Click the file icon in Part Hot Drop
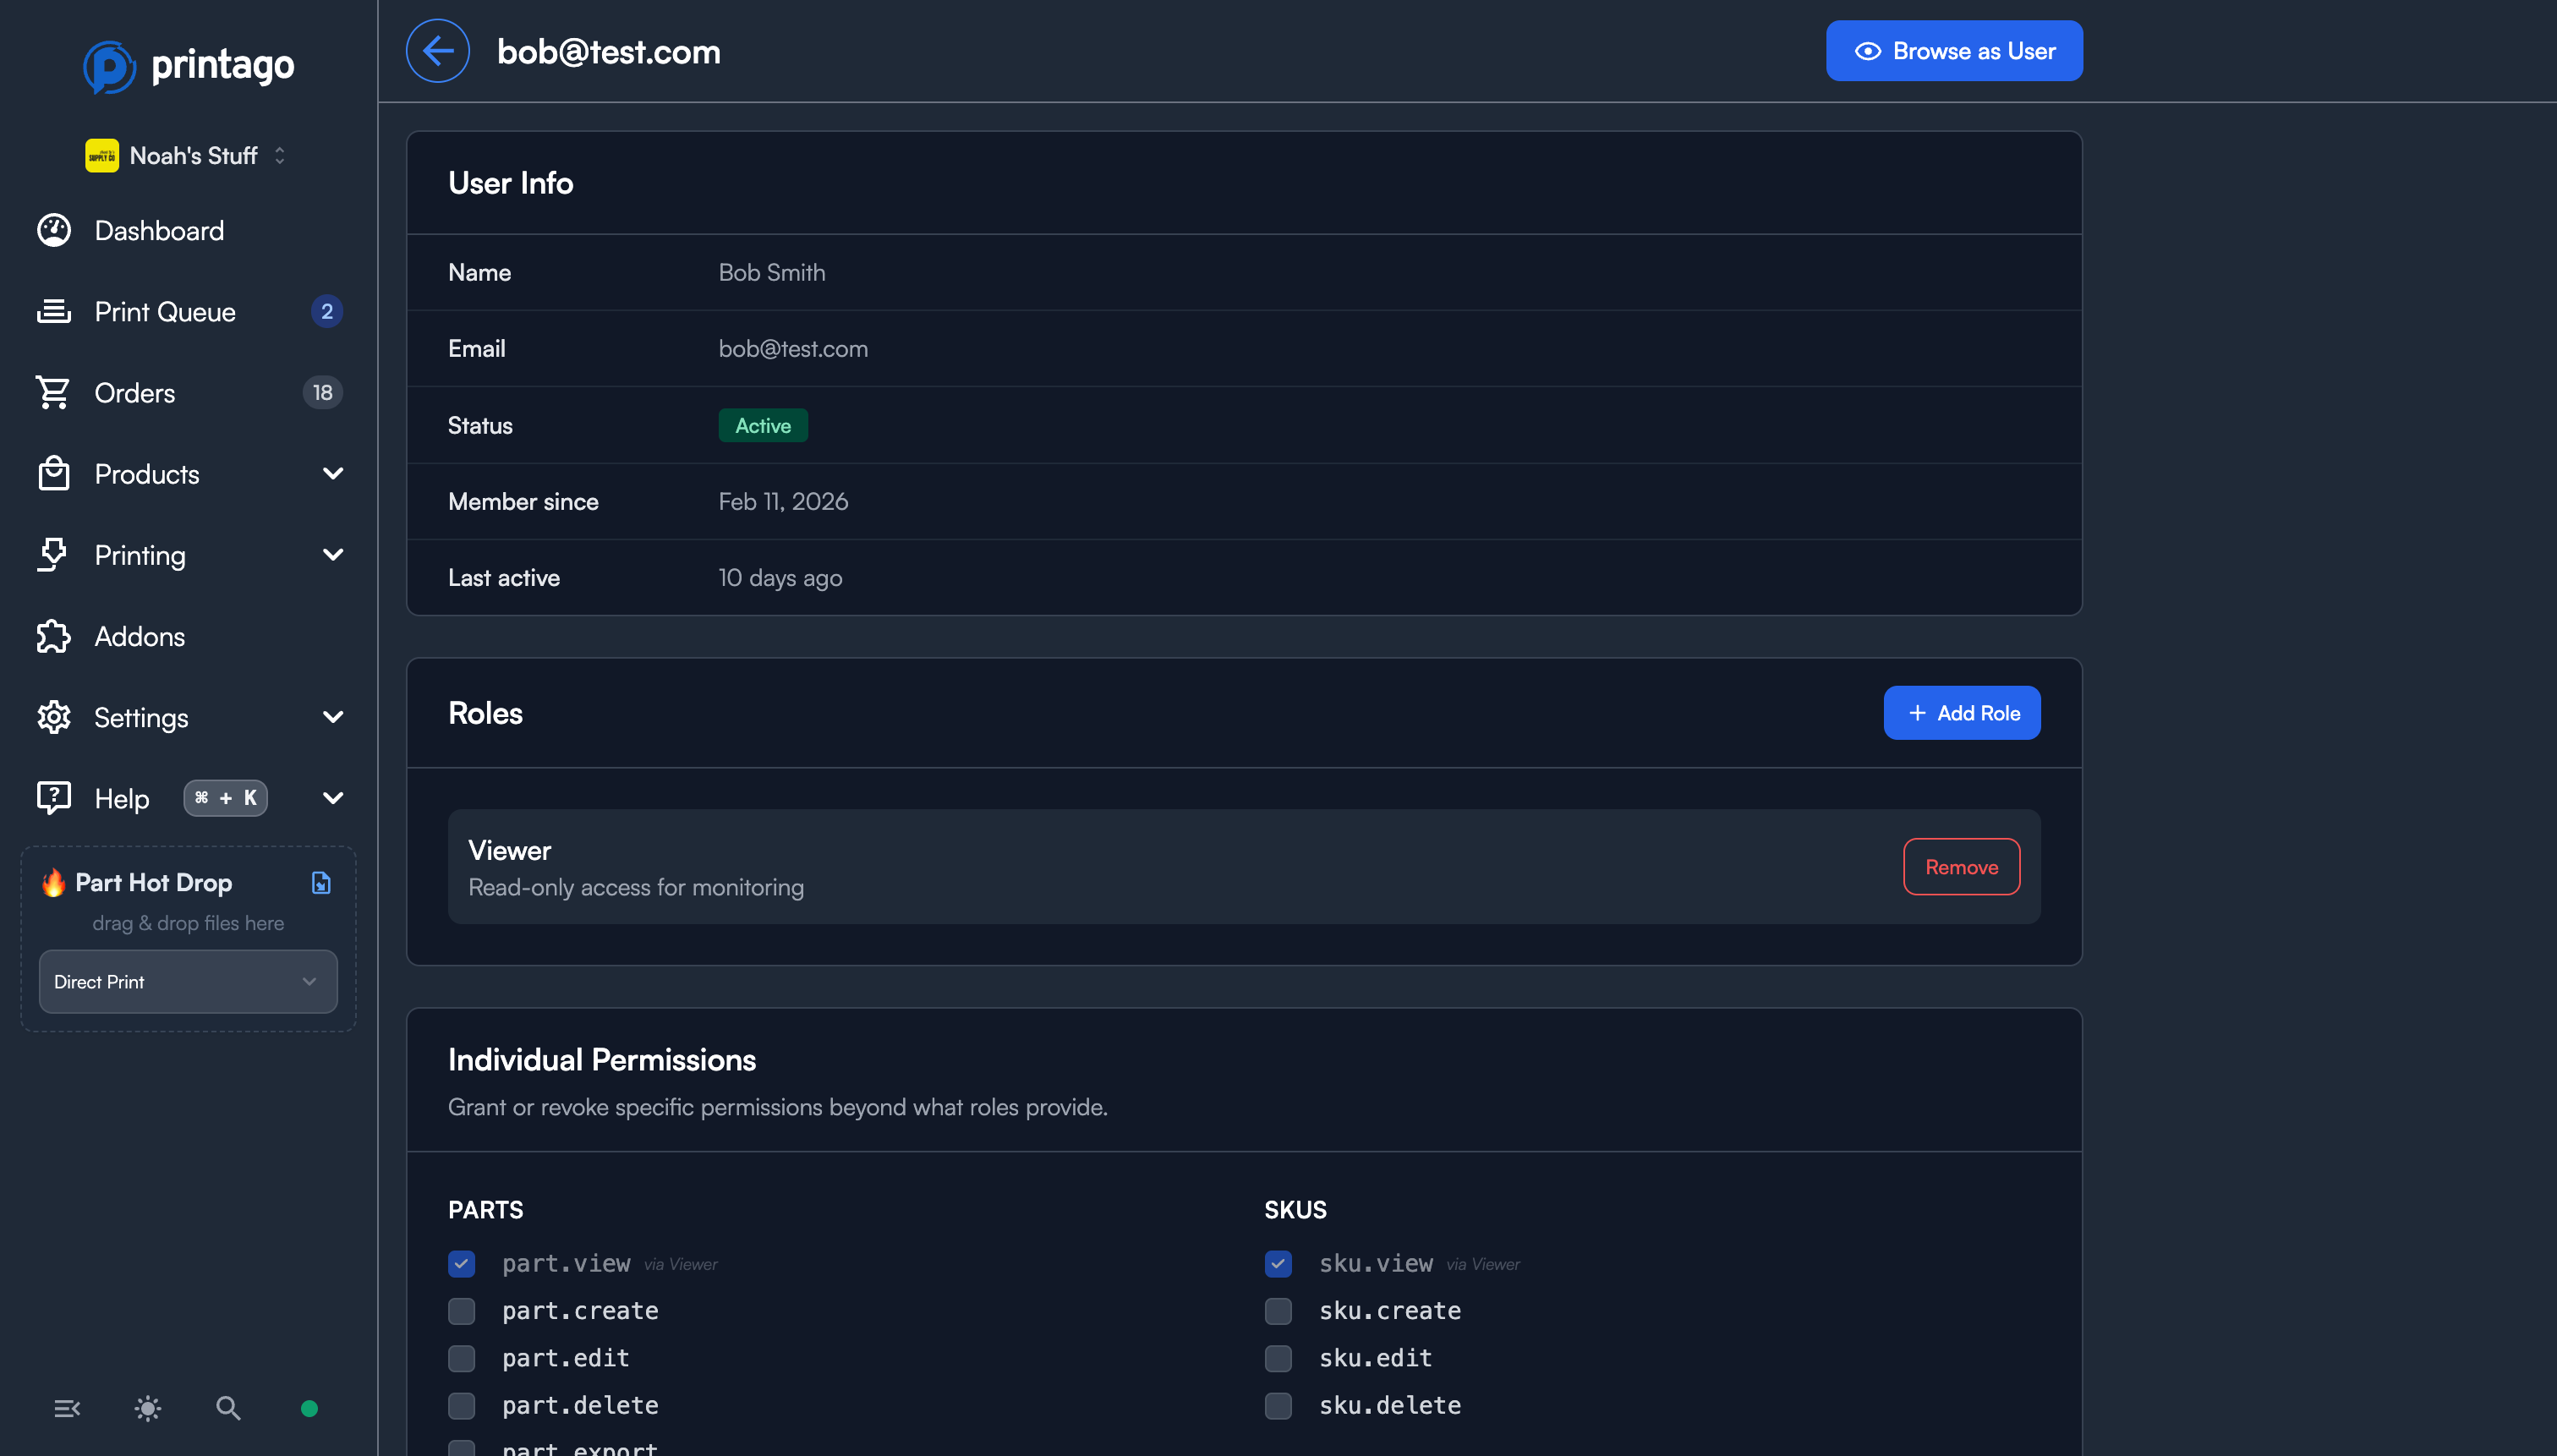2557x1456 pixels. pyautogui.click(x=320, y=882)
